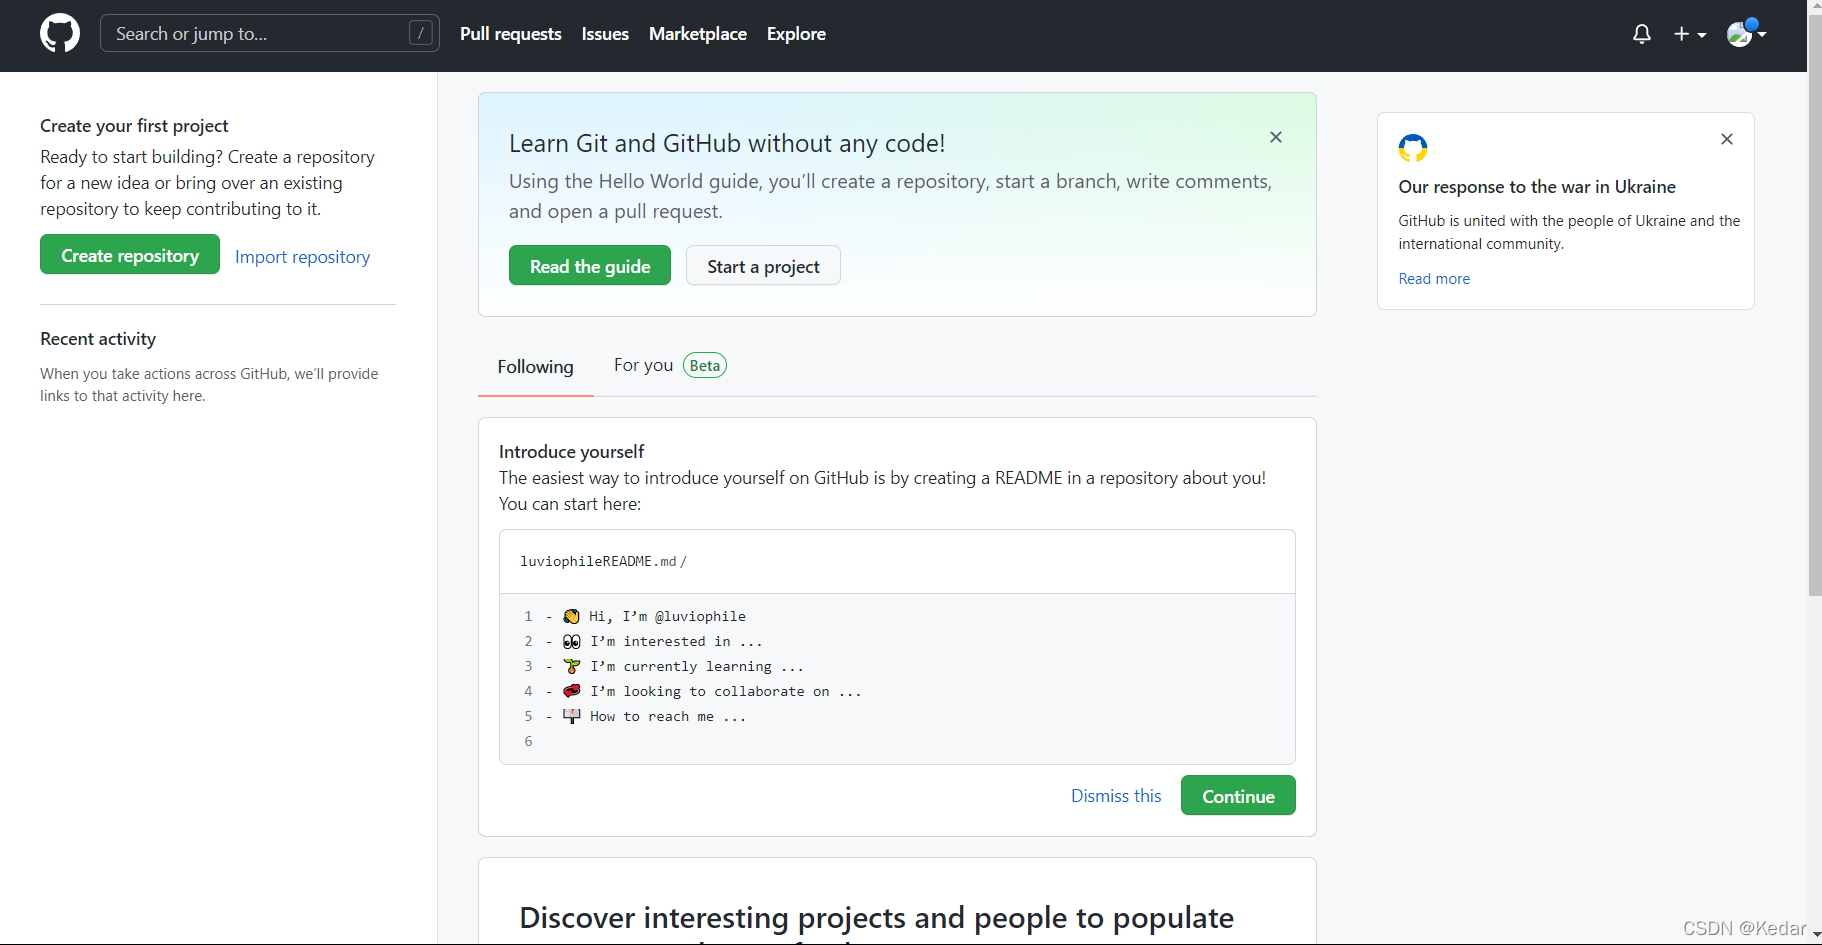Click the Ukraine-colored GitHub icon

click(x=1413, y=148)
